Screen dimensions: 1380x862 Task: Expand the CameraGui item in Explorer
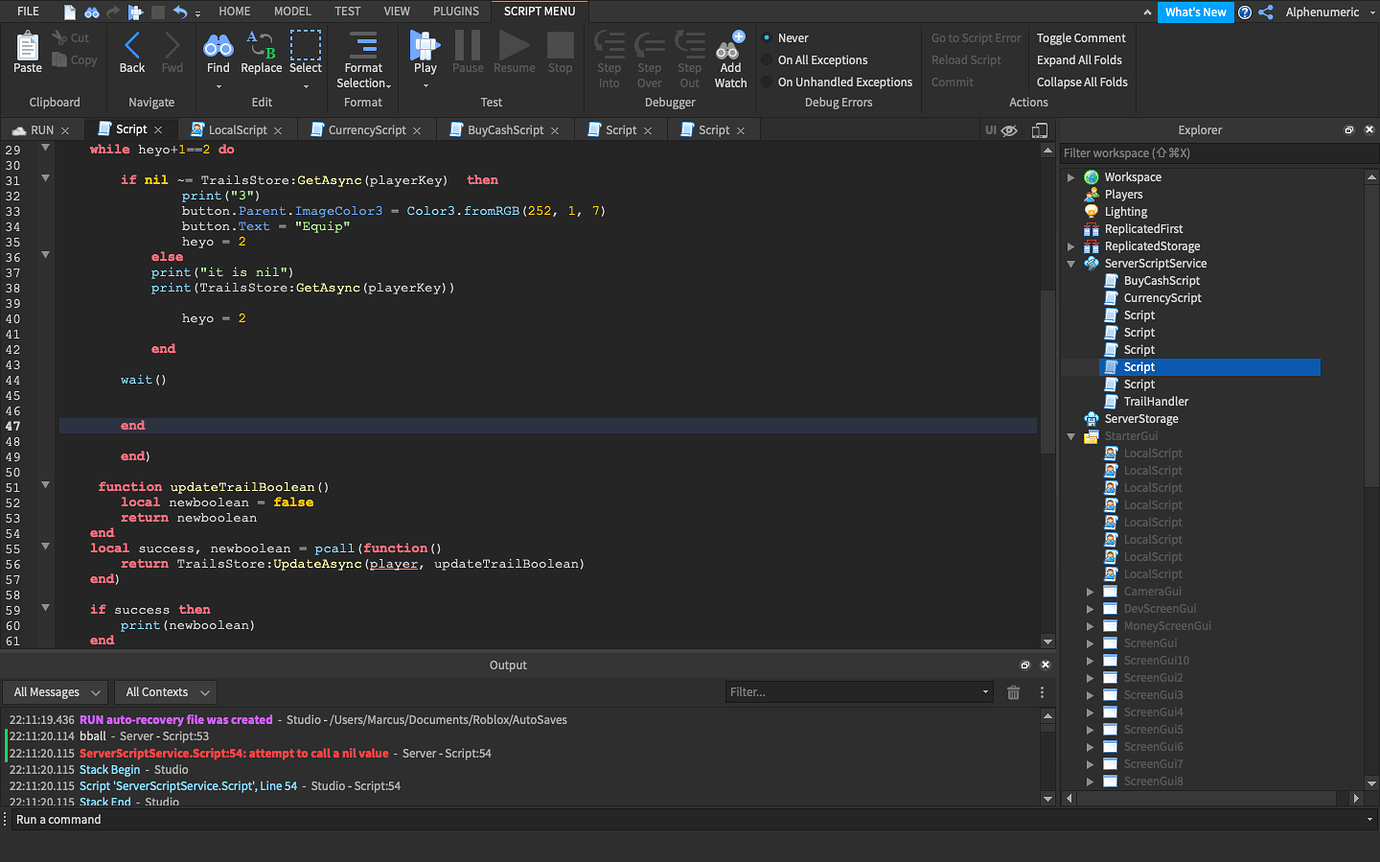pos(1090,591)
